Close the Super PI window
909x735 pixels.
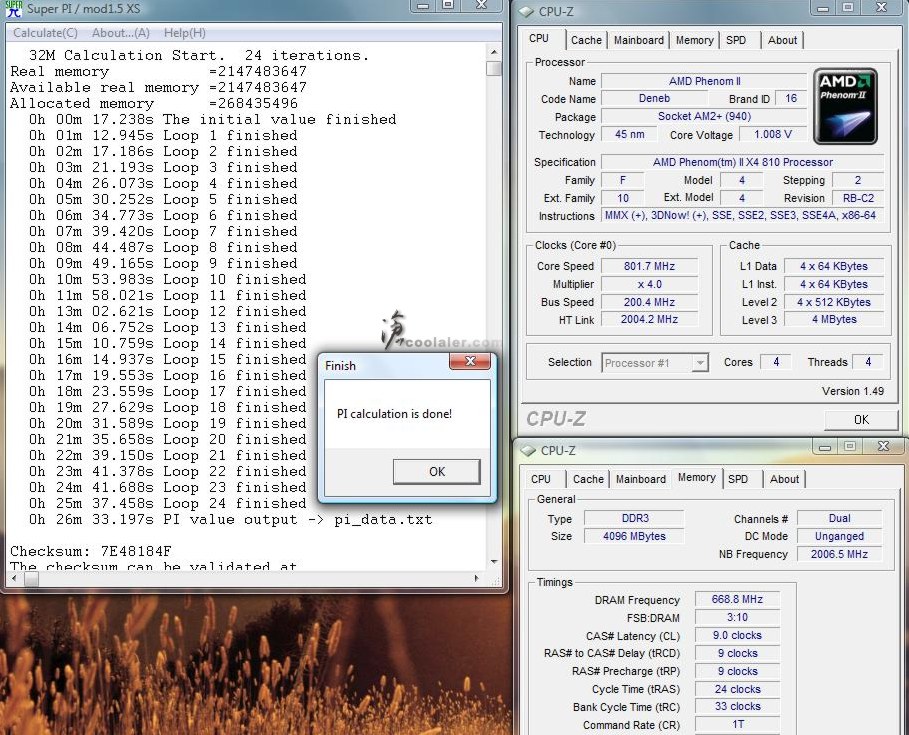481,6
